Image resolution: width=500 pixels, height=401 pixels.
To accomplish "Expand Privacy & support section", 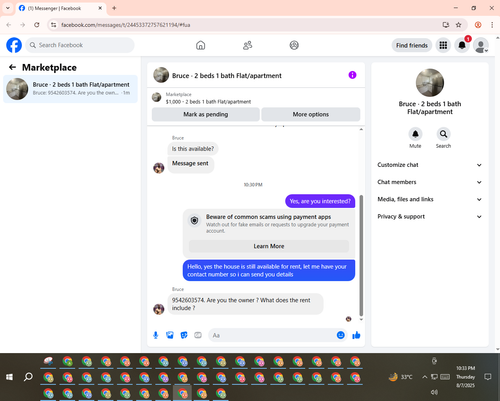I will coord(430,216).
